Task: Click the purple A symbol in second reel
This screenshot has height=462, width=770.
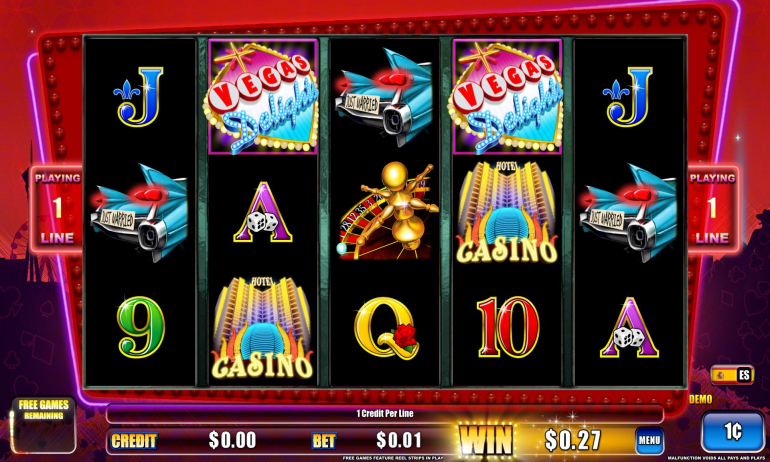Action: (x=263, y=212)
